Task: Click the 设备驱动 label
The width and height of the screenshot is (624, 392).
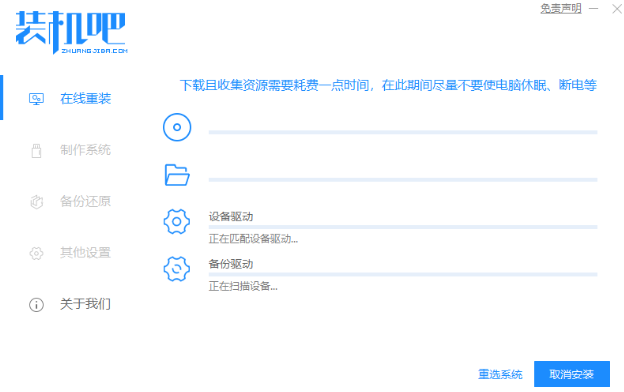Action: click(231, 217)
